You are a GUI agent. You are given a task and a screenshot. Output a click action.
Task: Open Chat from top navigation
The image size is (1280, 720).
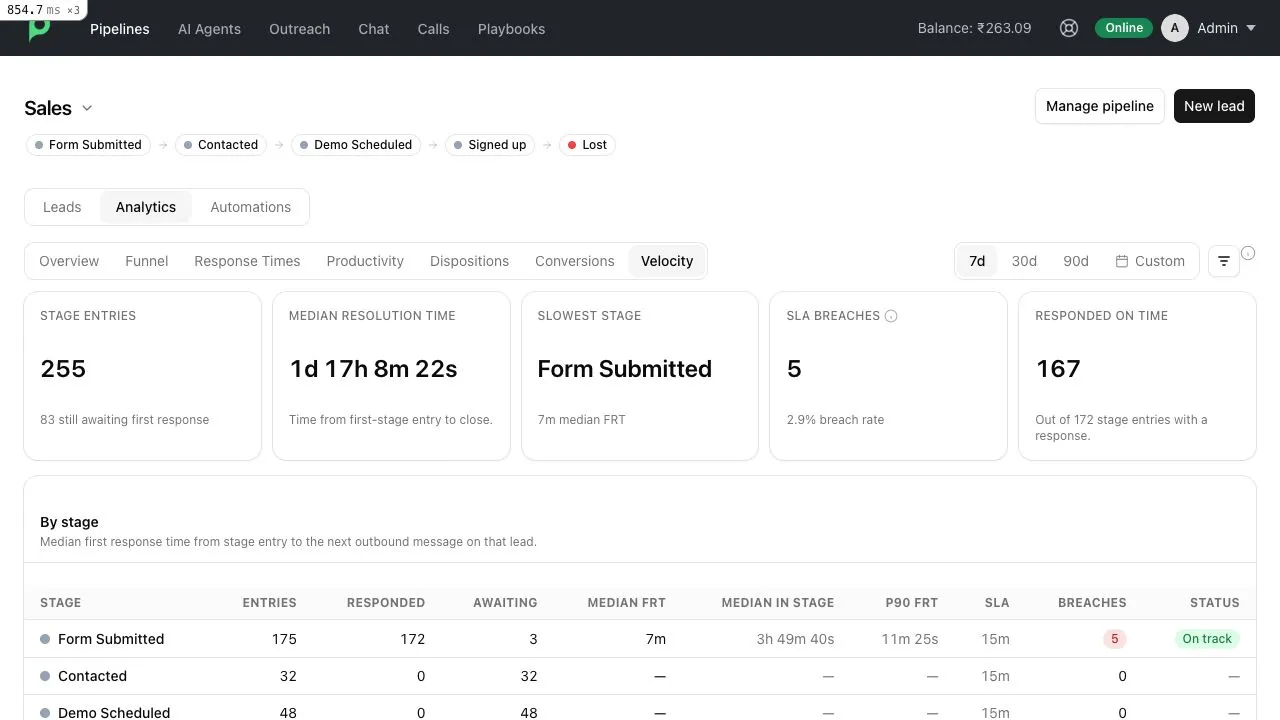pyautogui.click(x=374, y=29)
